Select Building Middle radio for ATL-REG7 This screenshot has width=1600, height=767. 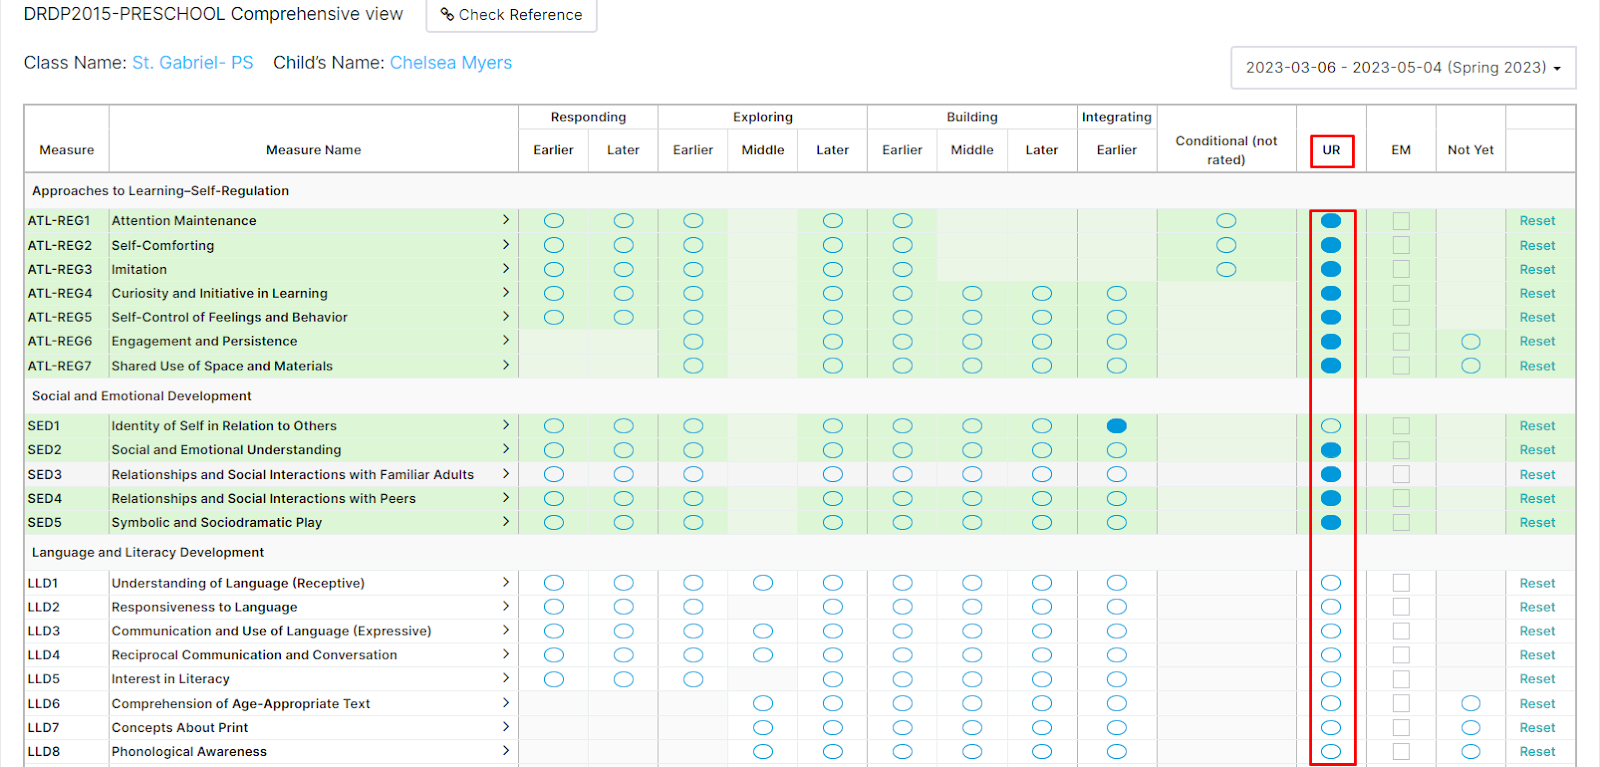click(x=972, y=366)
